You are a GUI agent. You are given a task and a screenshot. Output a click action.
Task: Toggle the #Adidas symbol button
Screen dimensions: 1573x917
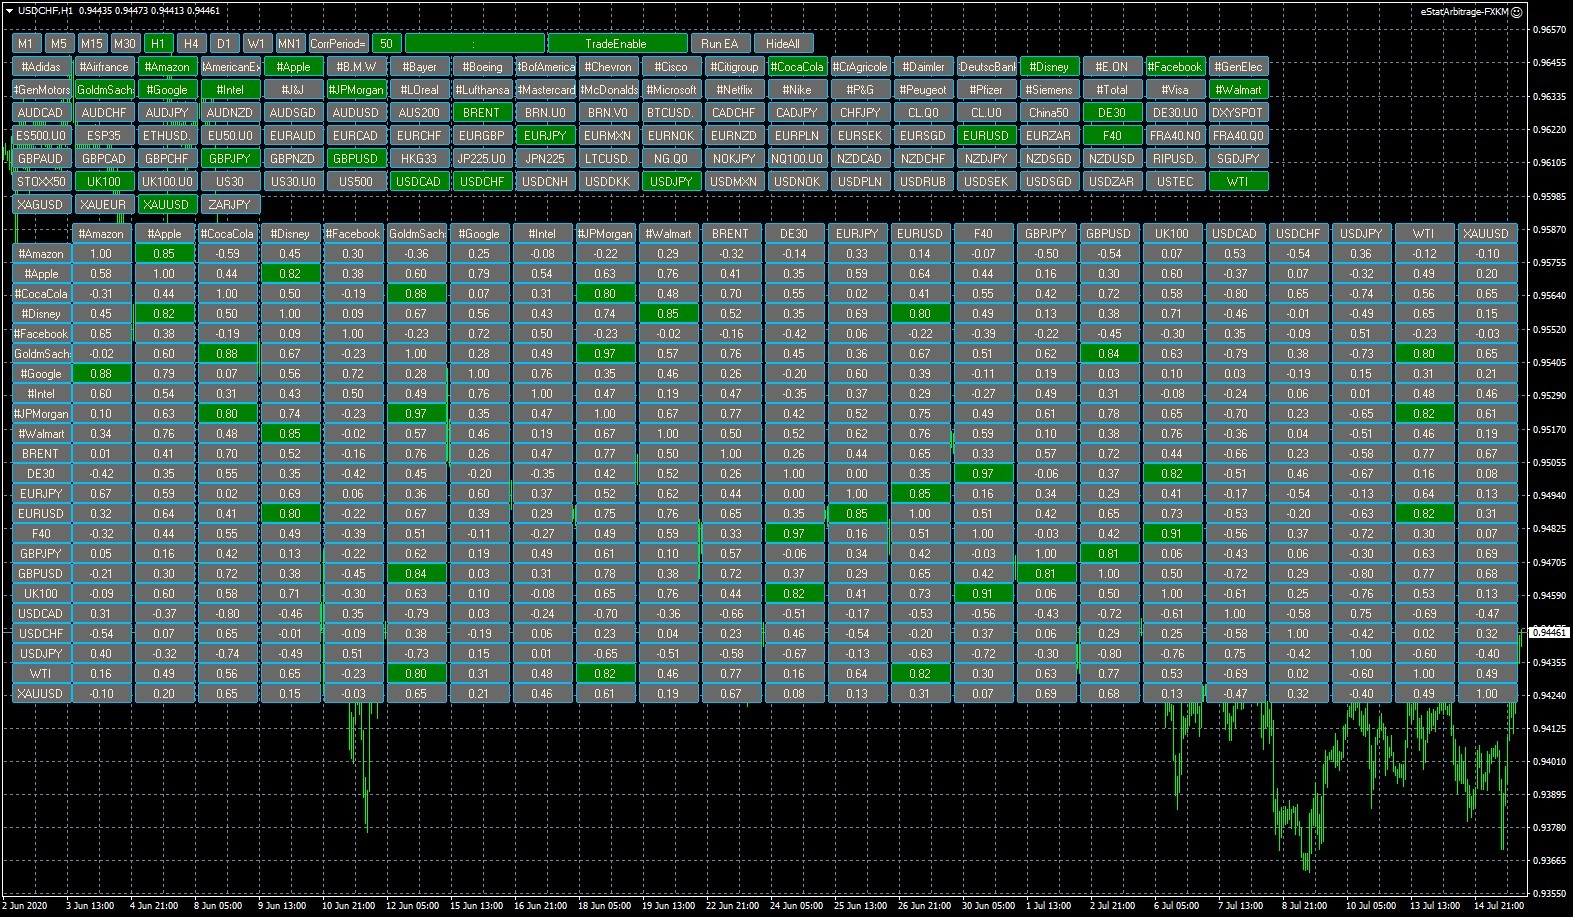pos(42,67)
